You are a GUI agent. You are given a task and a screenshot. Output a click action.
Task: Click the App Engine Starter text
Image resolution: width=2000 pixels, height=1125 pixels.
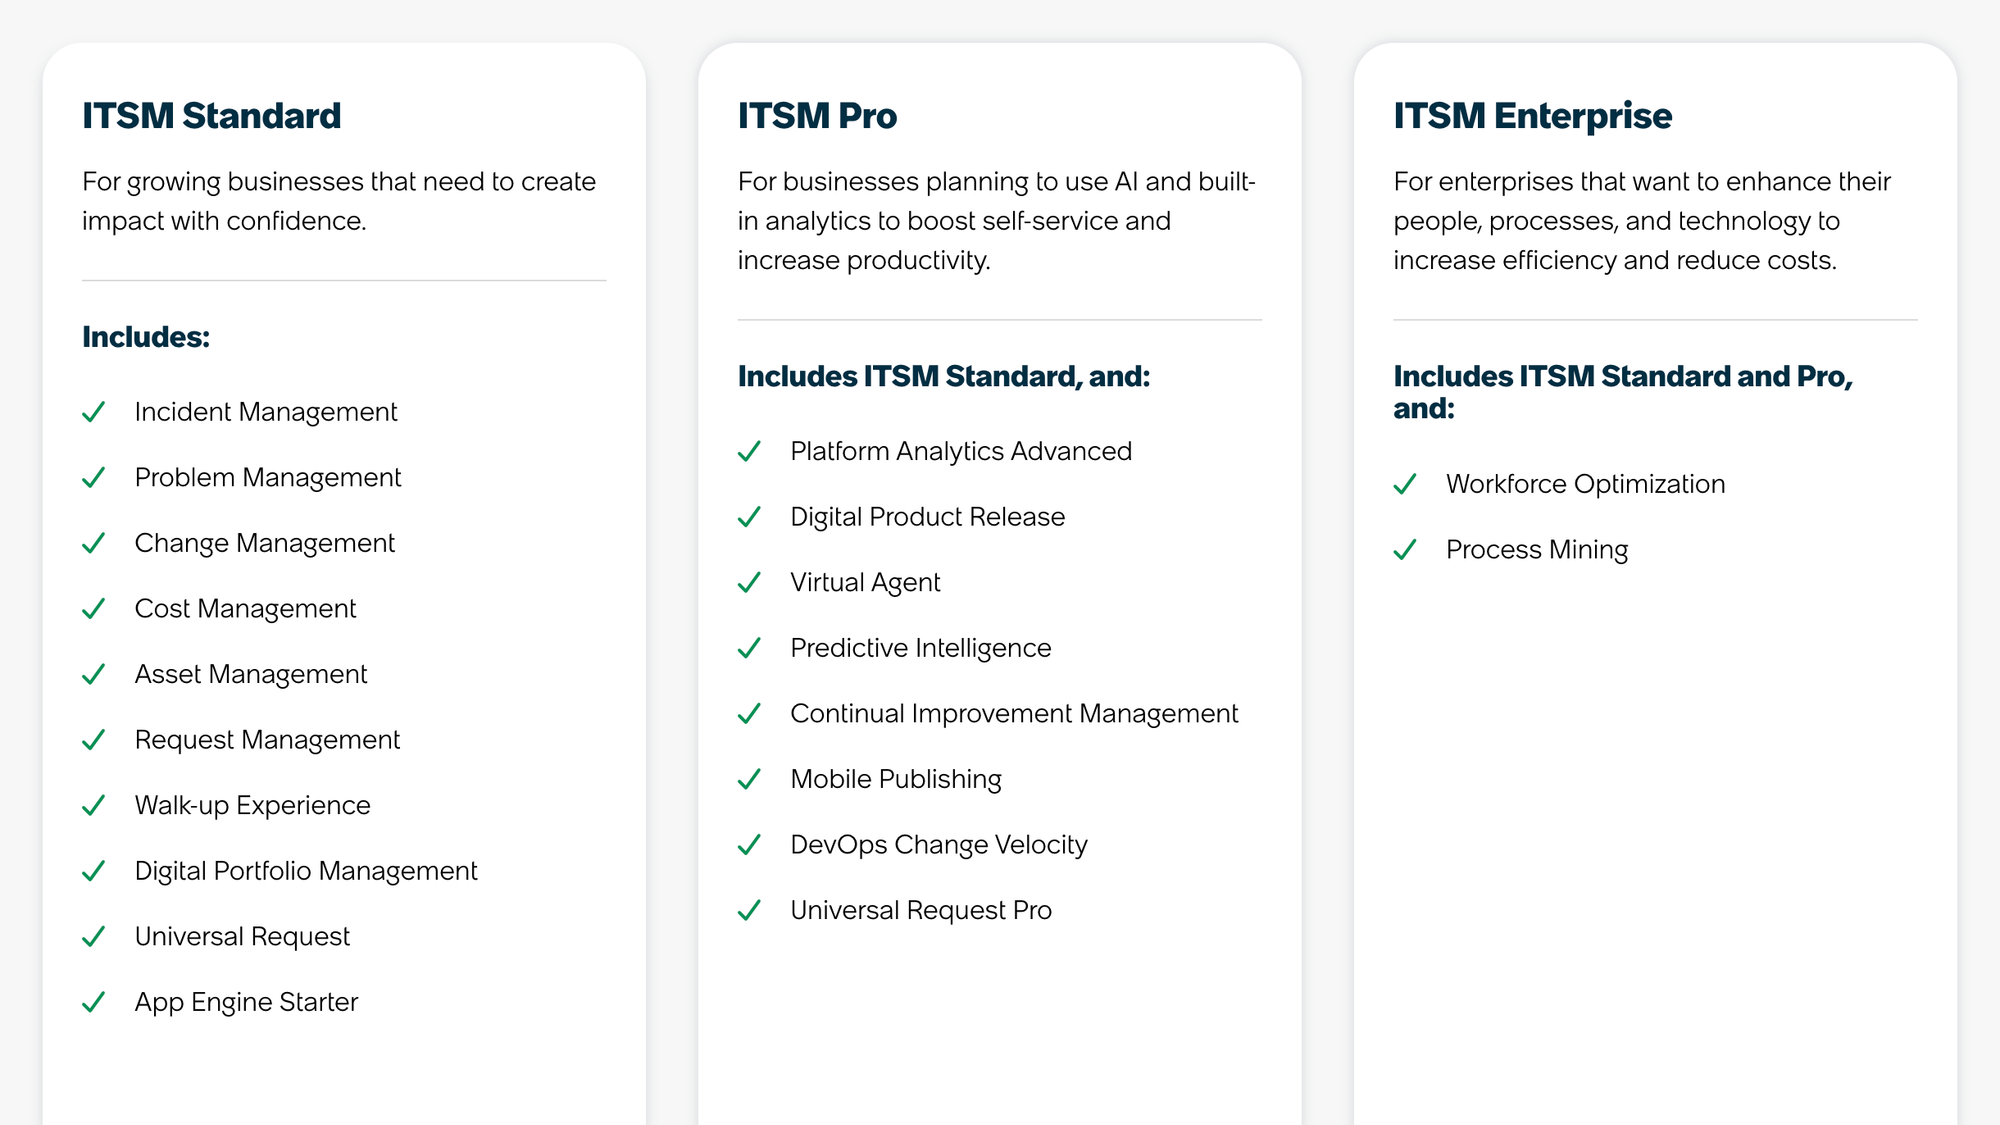[247, 1002]
